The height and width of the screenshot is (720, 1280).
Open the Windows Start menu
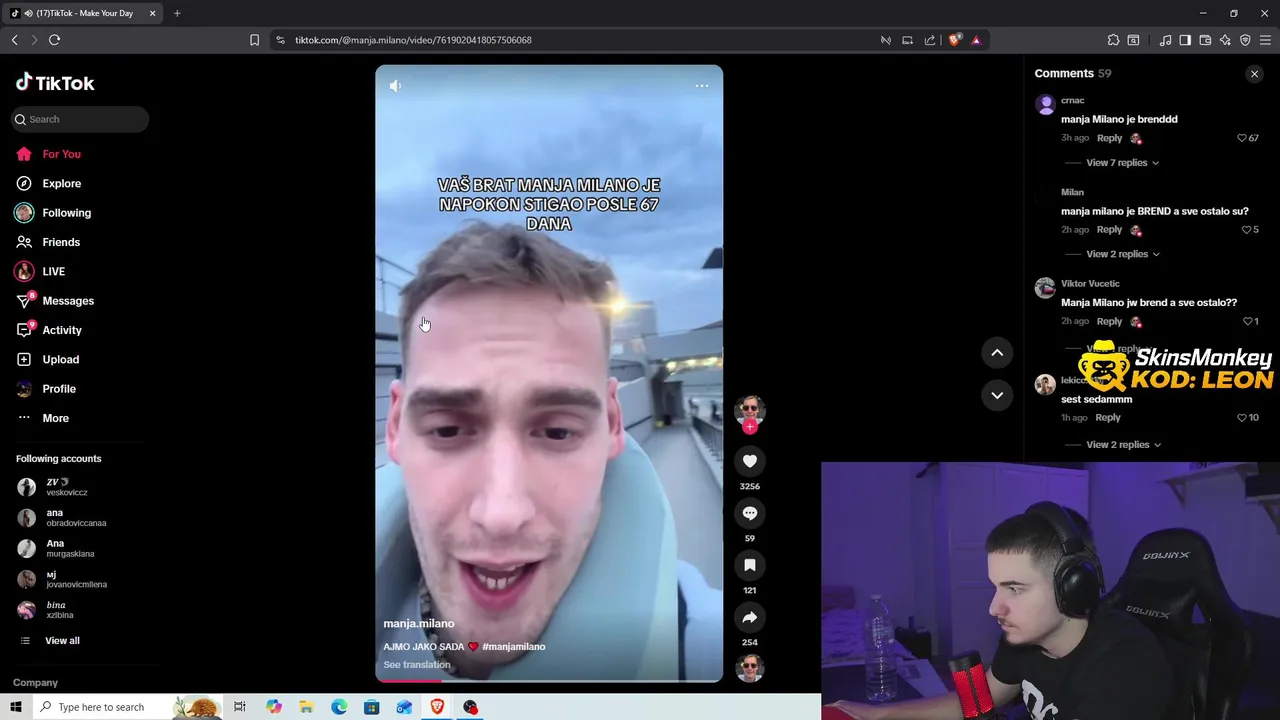coord(15,707)
